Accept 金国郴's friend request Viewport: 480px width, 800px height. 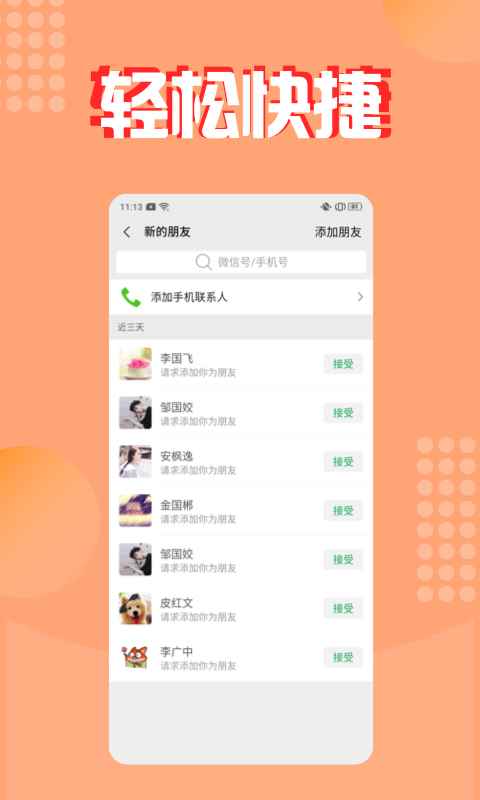[343, 511]
